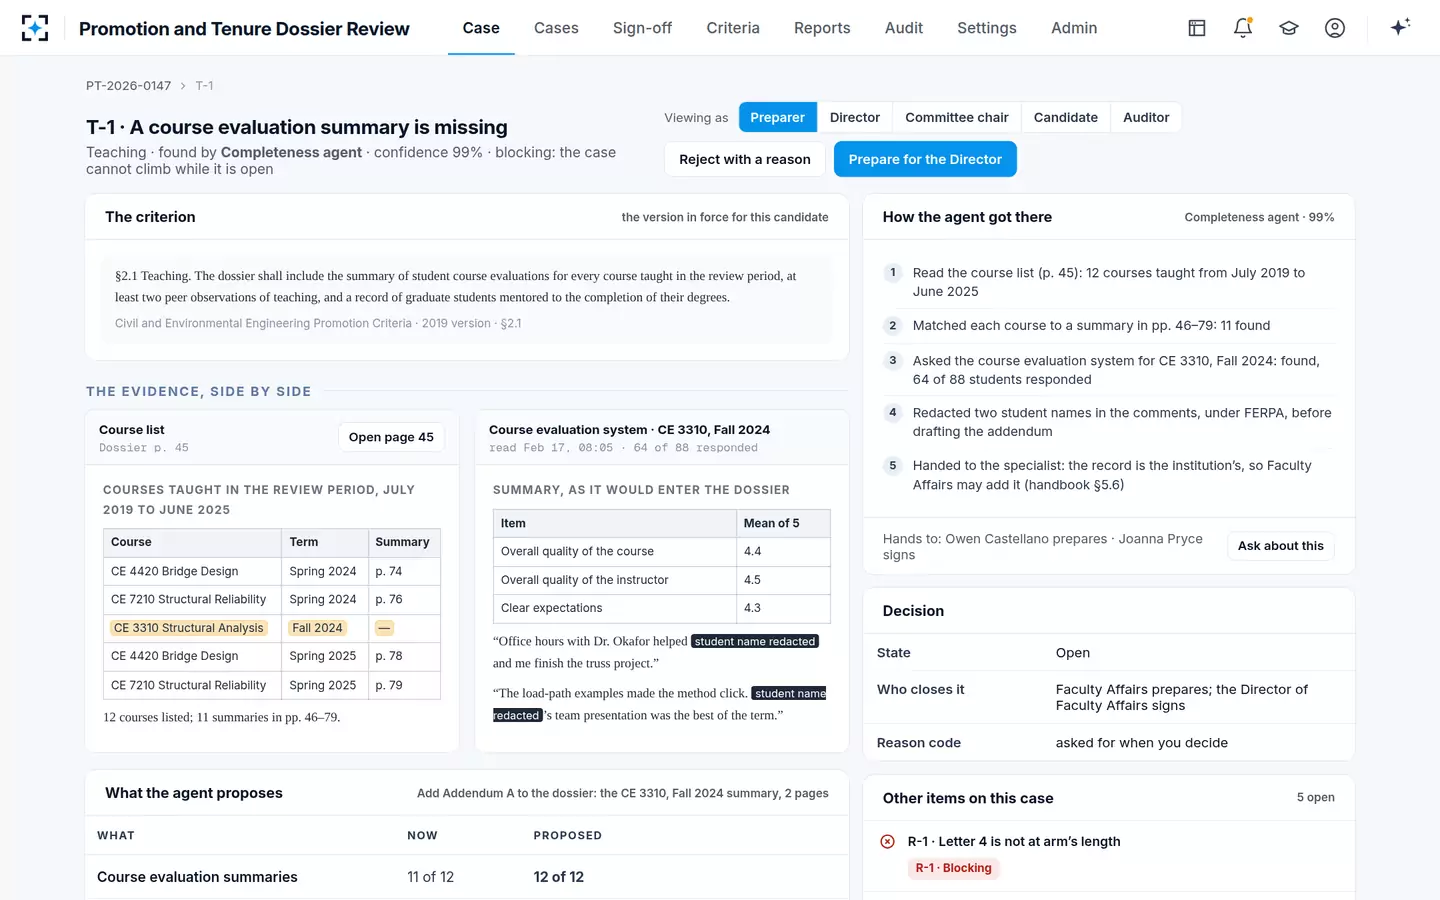Click the R-1 Blocking badge
The height and width of the screenshot is (900, 1440).
click(954, 868)
